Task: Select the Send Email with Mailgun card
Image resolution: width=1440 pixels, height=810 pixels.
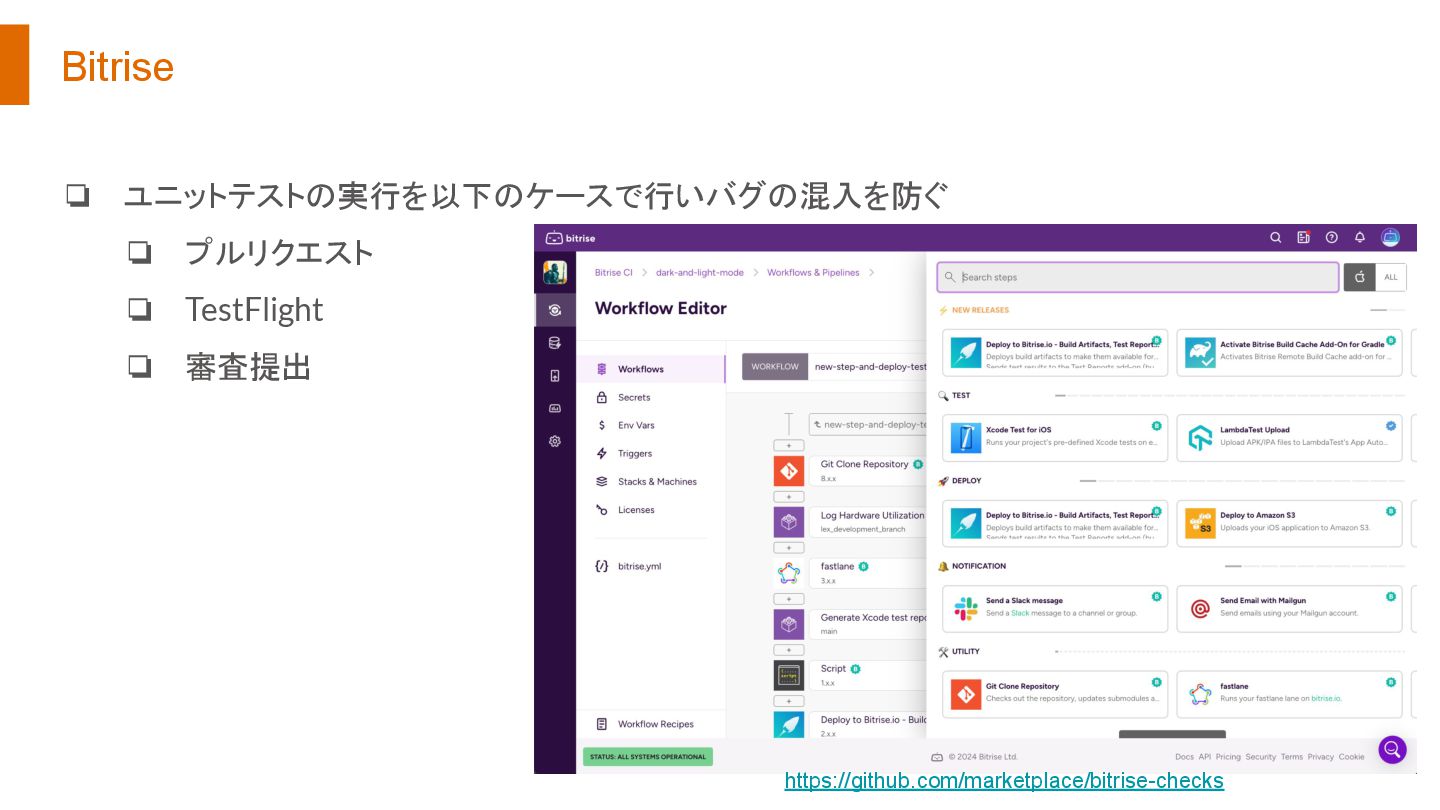Action: pos(1290,608)
